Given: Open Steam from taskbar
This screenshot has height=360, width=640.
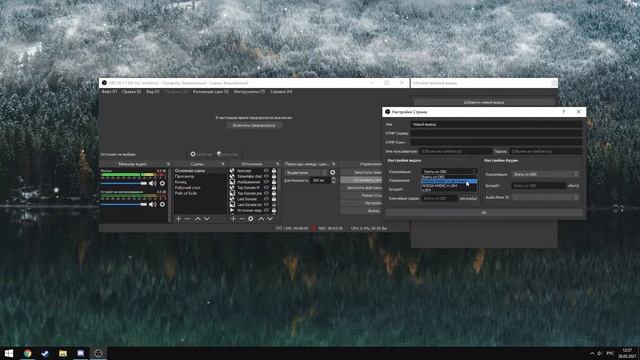Looking at the screenshot, I should click(45, 353).
